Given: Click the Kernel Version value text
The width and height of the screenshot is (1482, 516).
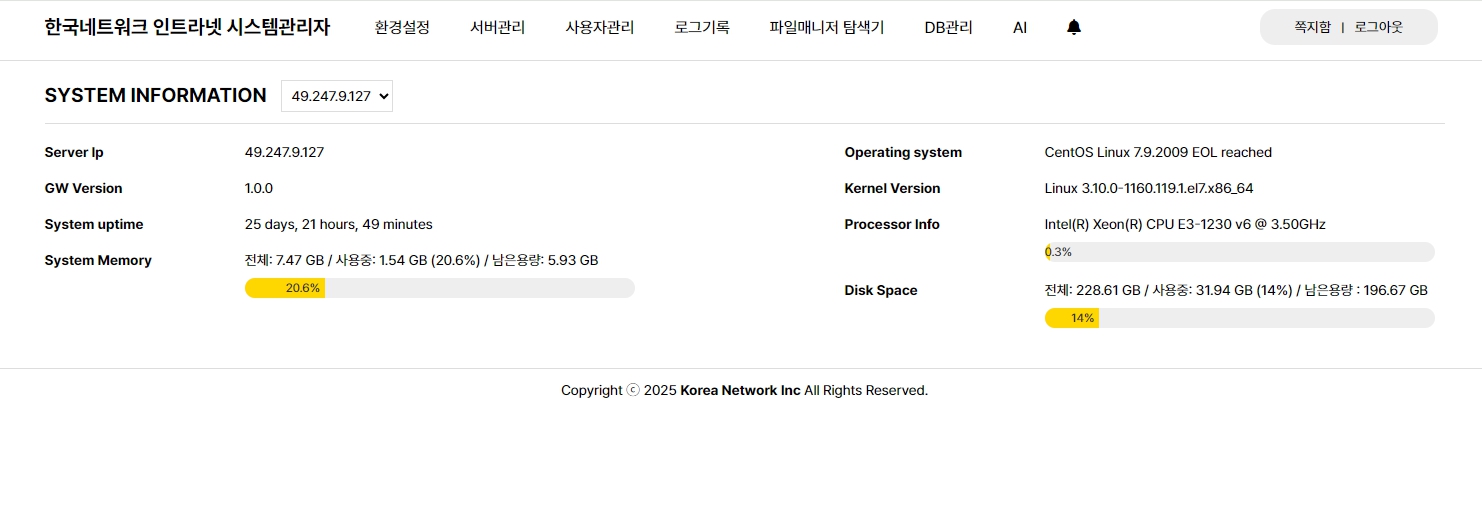Looking at the screenshot, I should (x=1148, y=188).
